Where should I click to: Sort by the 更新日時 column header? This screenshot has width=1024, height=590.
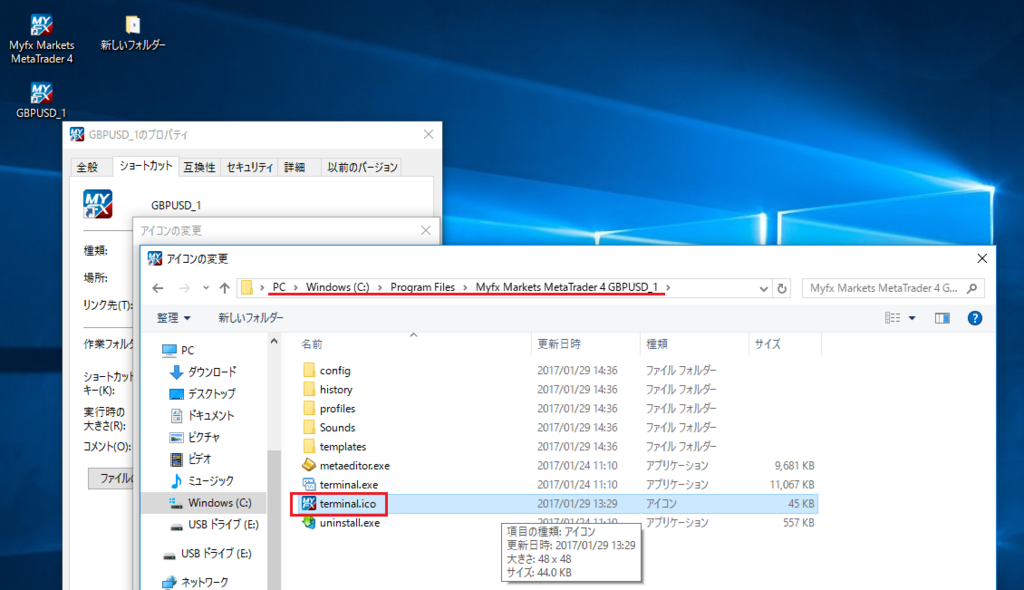coord(586,344)
